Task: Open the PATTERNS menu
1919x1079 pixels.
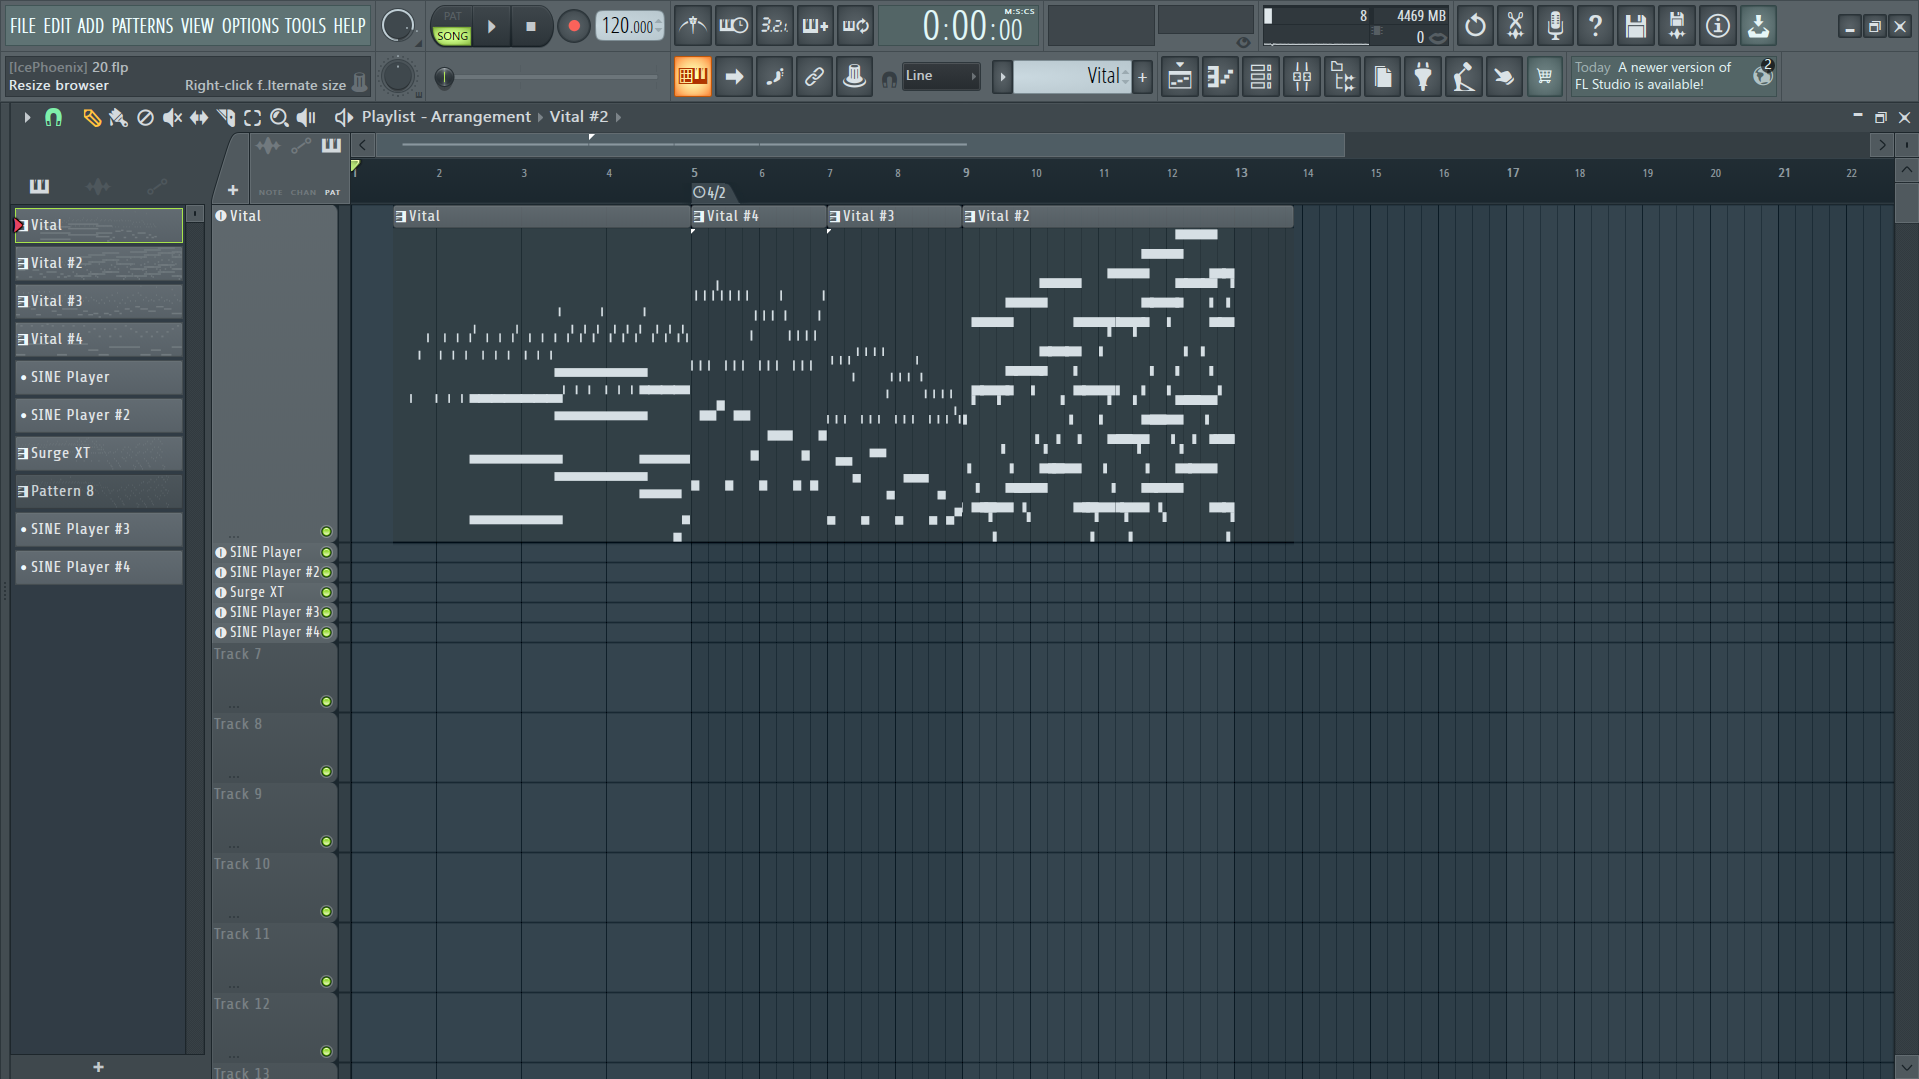Action: (143, 26)
